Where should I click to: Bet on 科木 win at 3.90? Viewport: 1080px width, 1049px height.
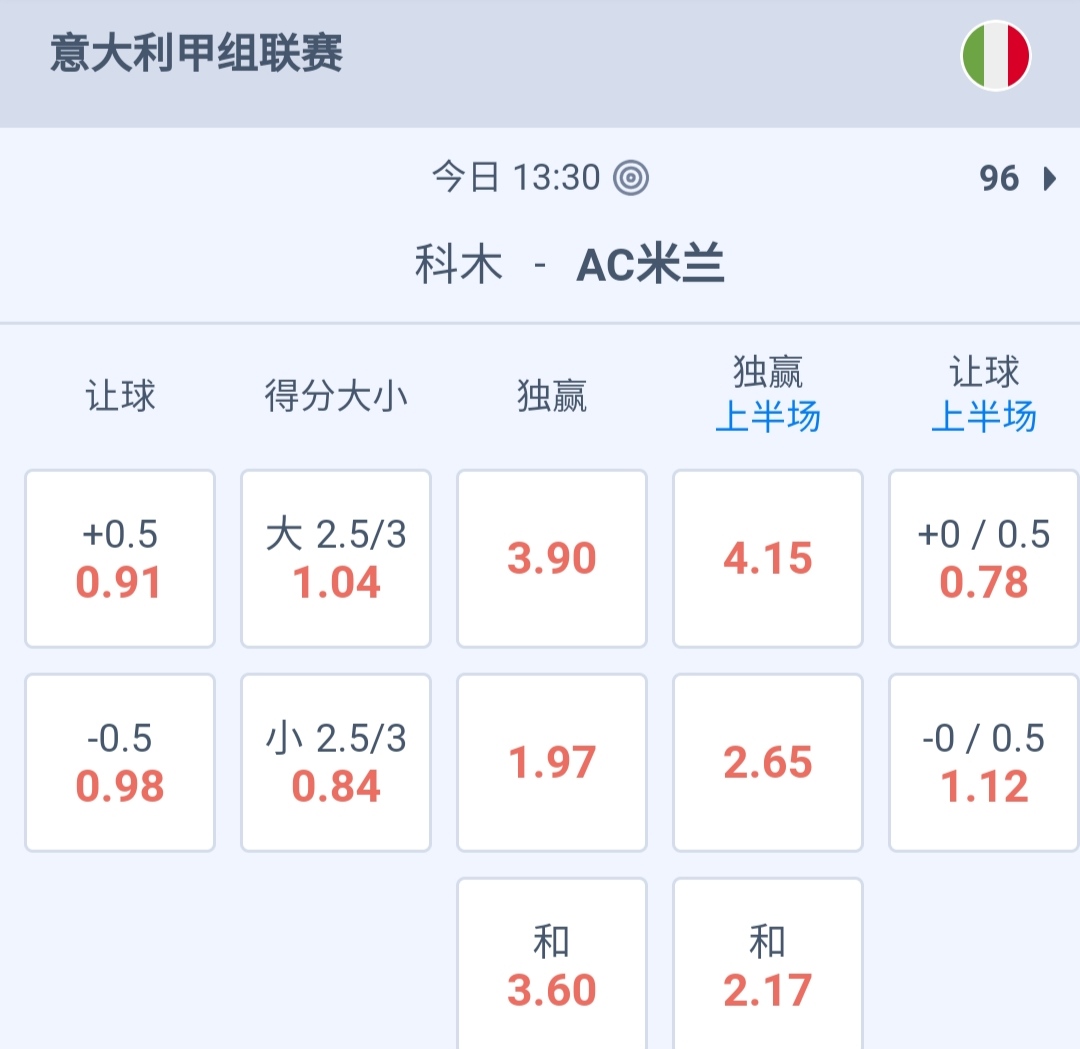click(552, 558)
